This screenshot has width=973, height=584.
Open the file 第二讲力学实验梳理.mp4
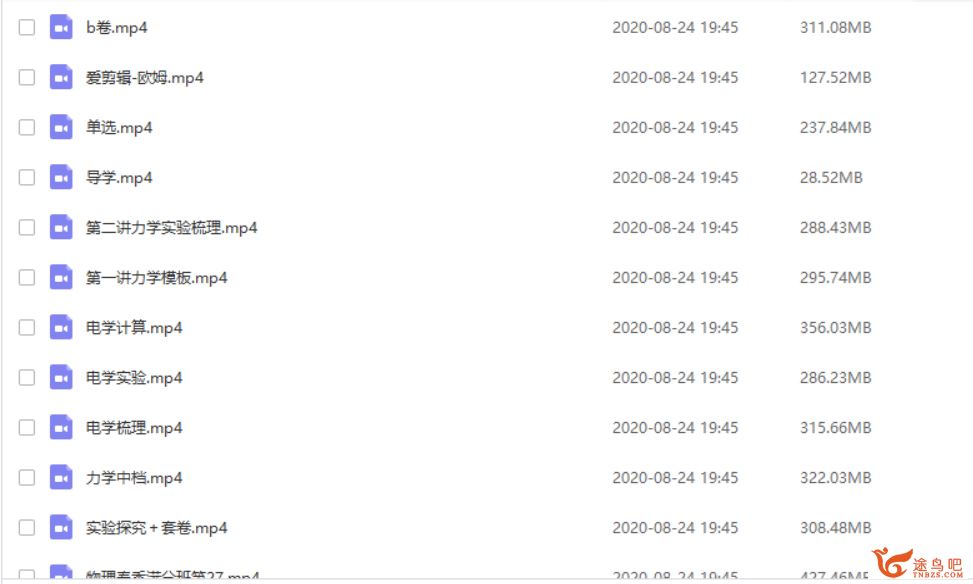tap(171, 228)
